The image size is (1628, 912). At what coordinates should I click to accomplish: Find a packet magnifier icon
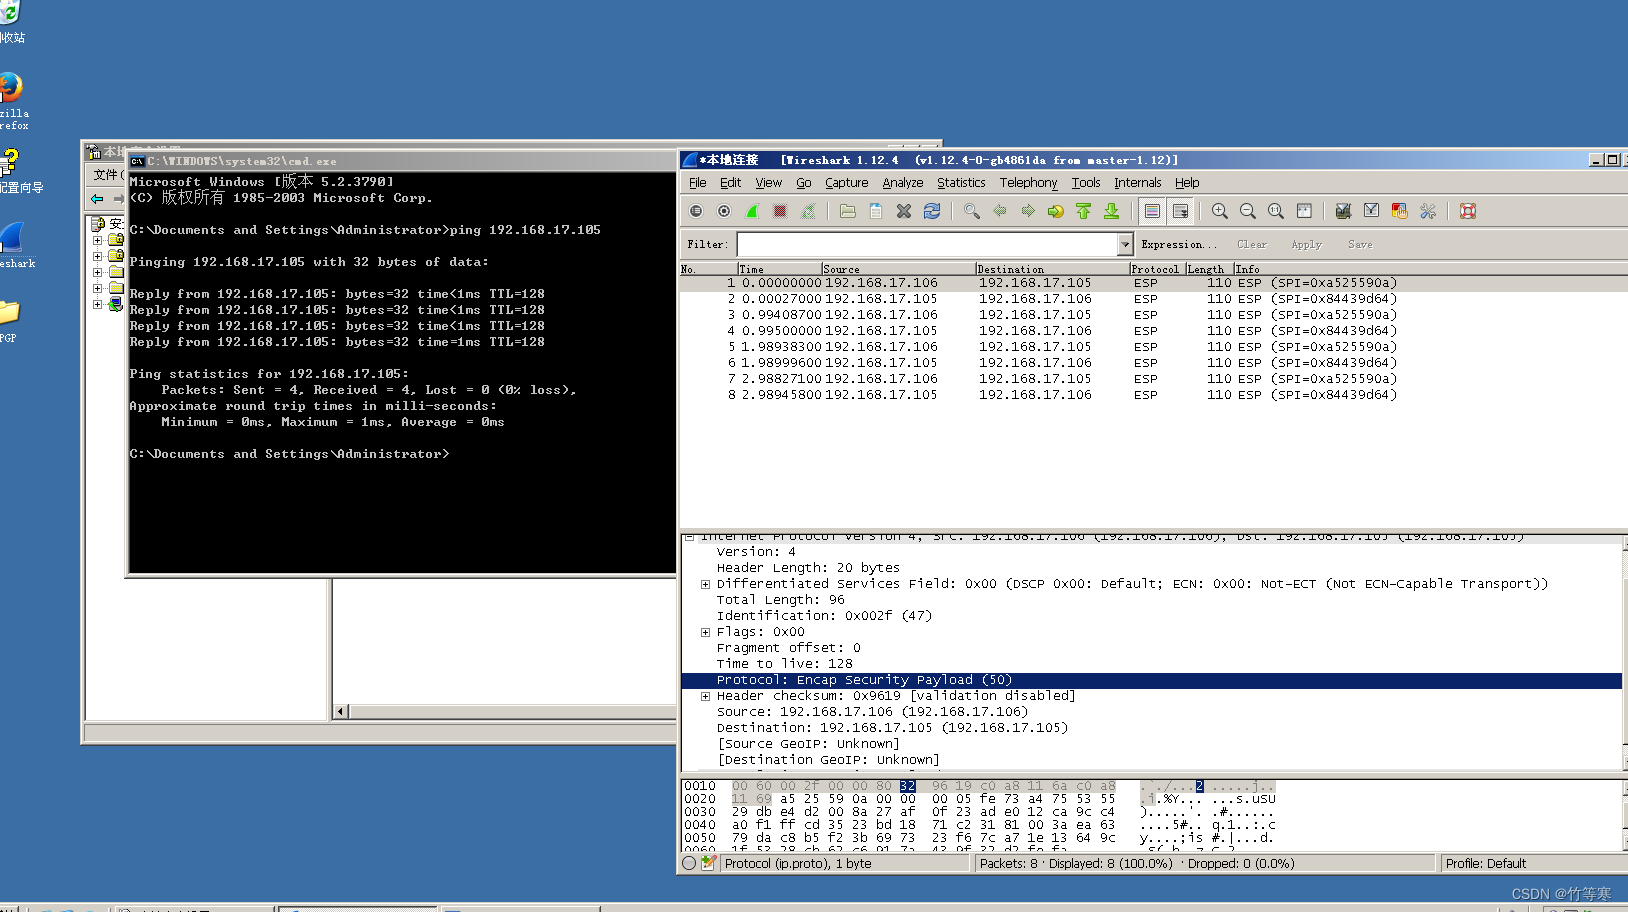click(x=972, y=211)
